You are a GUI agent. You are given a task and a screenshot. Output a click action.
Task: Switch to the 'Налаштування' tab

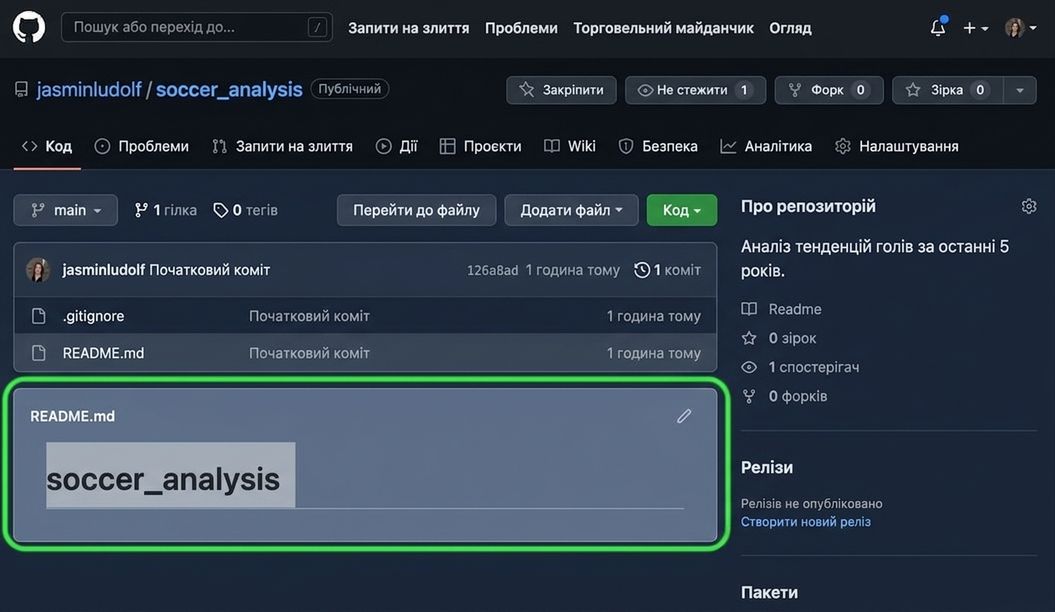coord(897,147)
